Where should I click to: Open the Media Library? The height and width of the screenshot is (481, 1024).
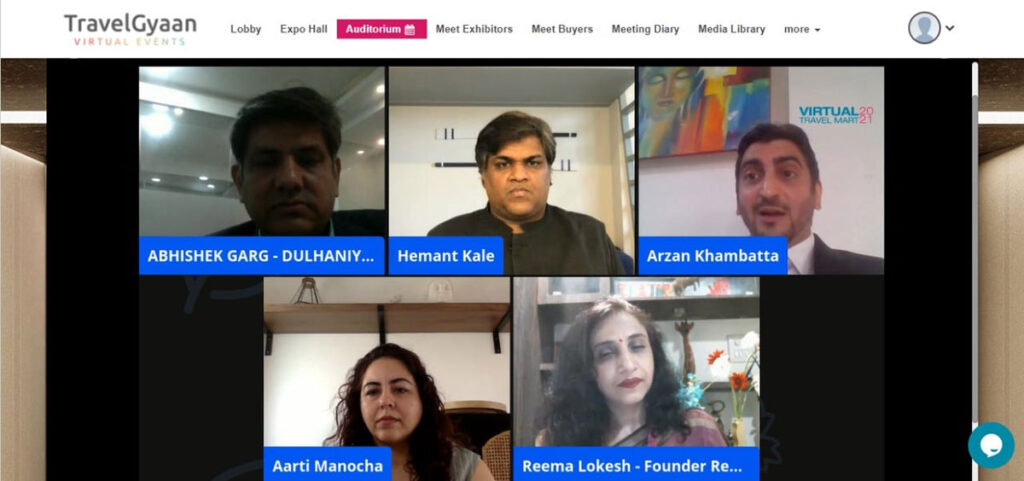pos(731,29)
